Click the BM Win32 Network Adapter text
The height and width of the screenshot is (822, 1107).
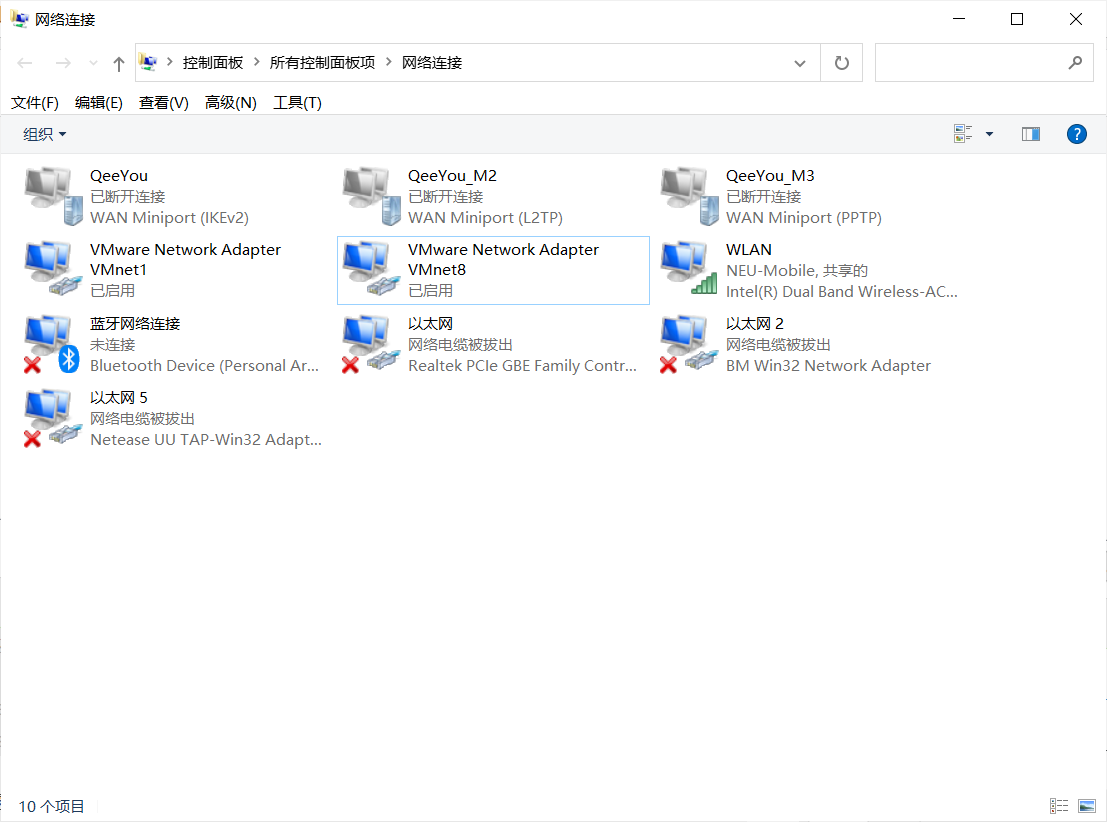(x=828, y=366)
